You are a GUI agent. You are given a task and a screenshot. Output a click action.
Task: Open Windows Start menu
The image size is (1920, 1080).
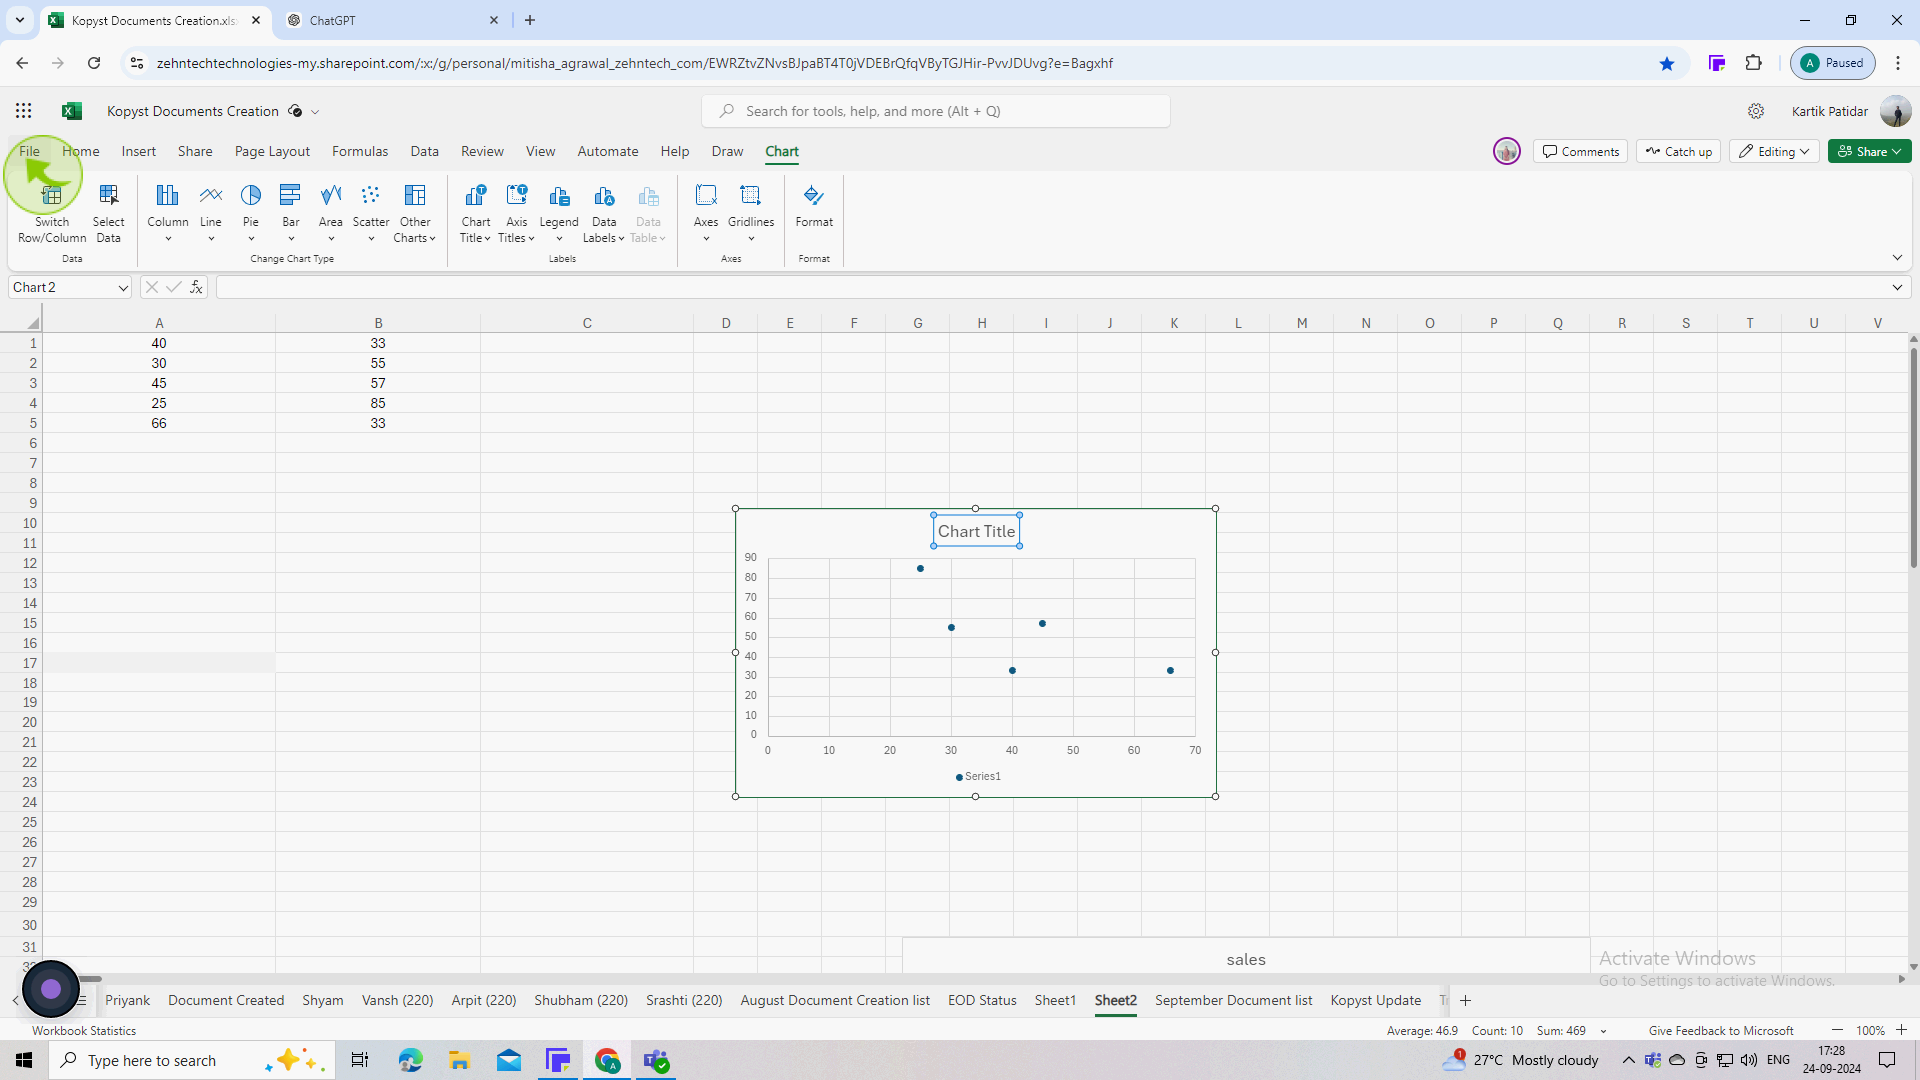[x=24, y=1060]
